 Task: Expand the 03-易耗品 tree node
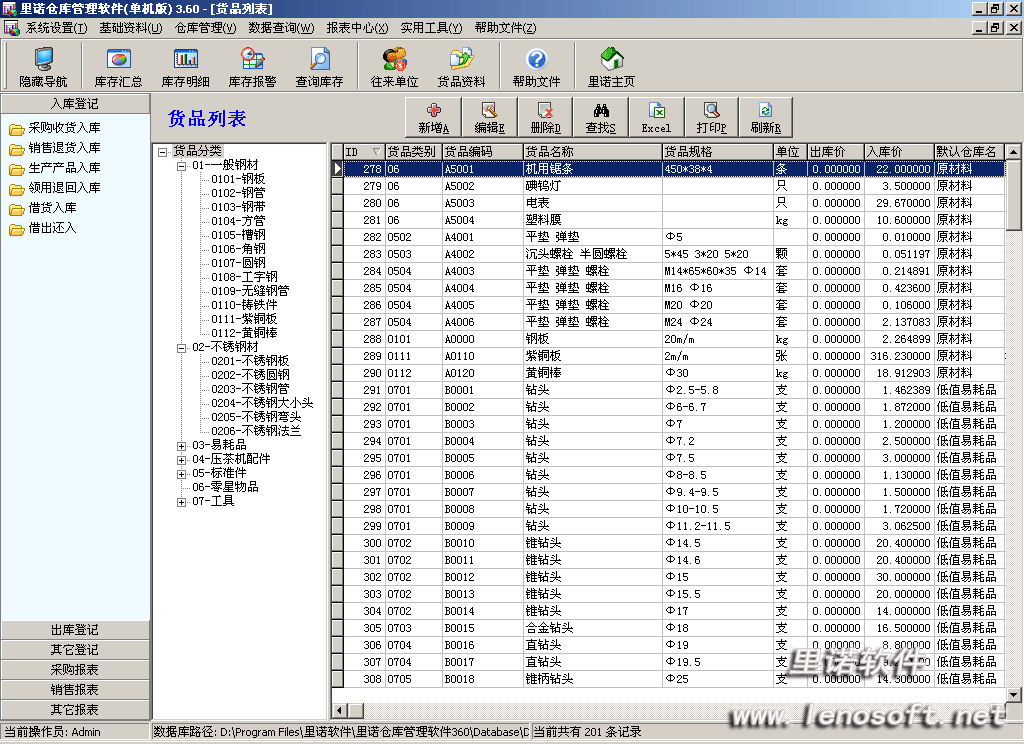(x=182, y=445)
